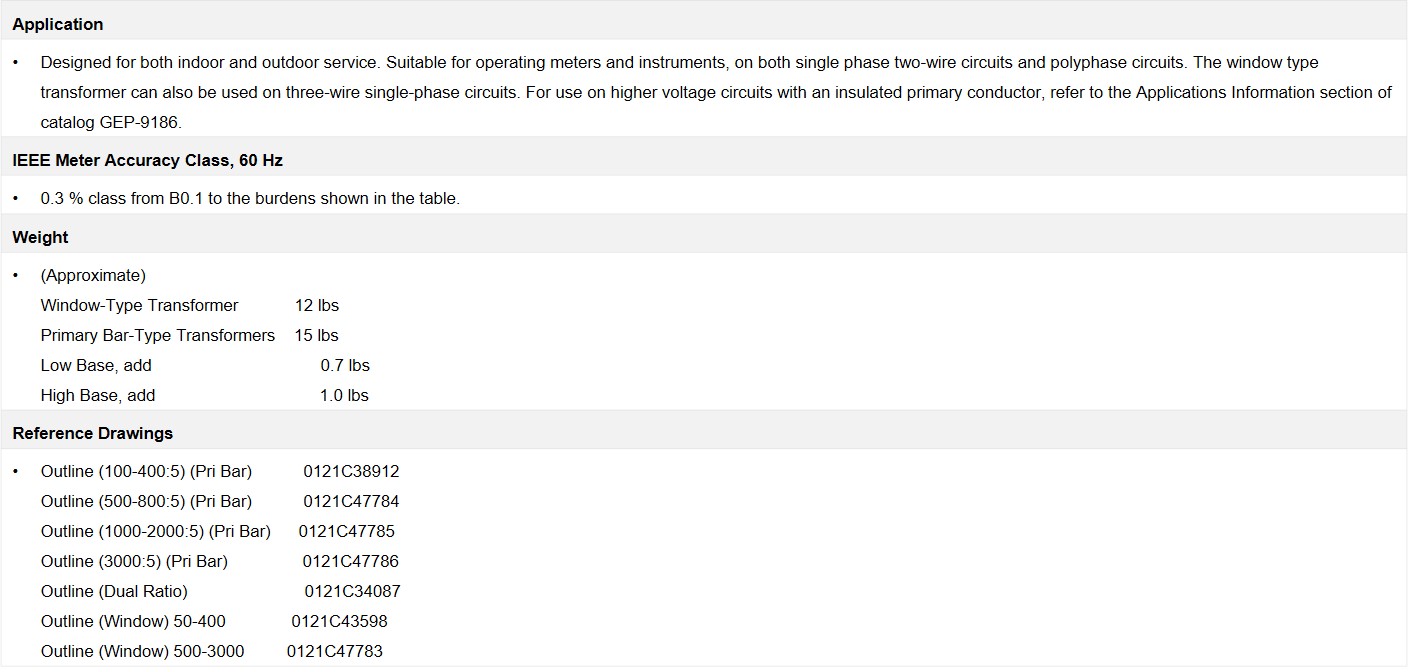Screen dimensions: 1408x672
Task: Click drawing number 0121C47784
Action: click(351, 501)
